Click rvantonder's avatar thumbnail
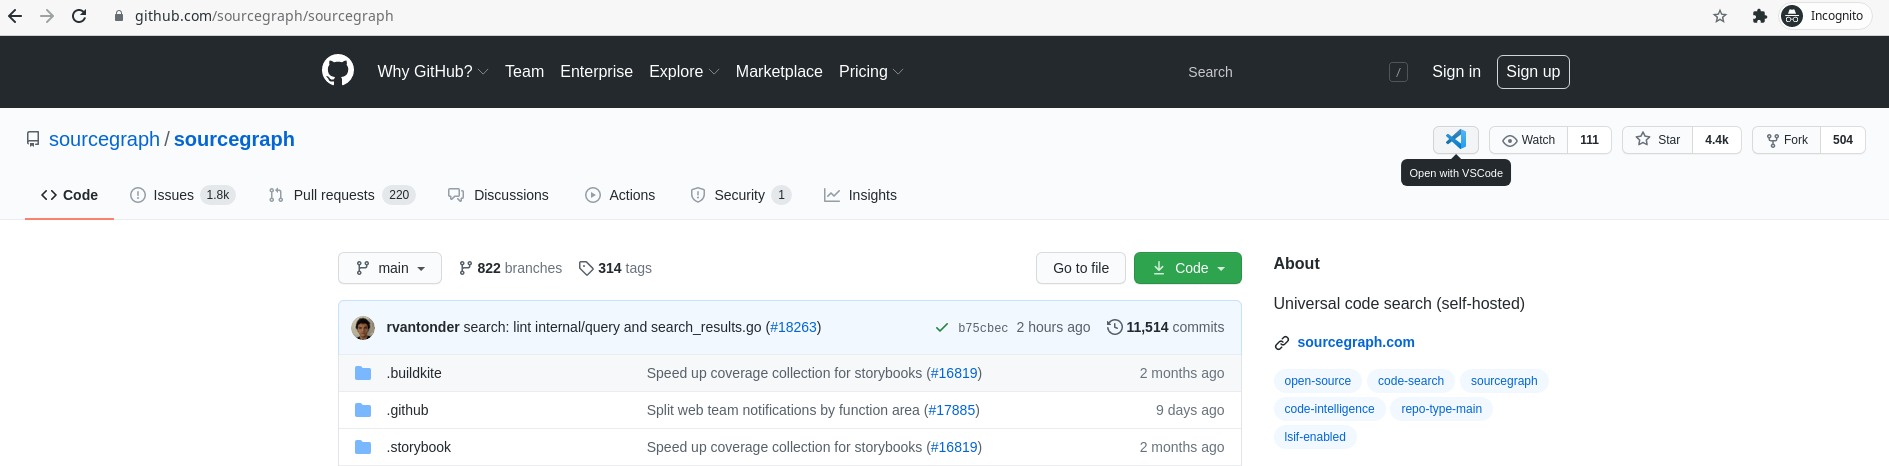 [x=364, y=327]
